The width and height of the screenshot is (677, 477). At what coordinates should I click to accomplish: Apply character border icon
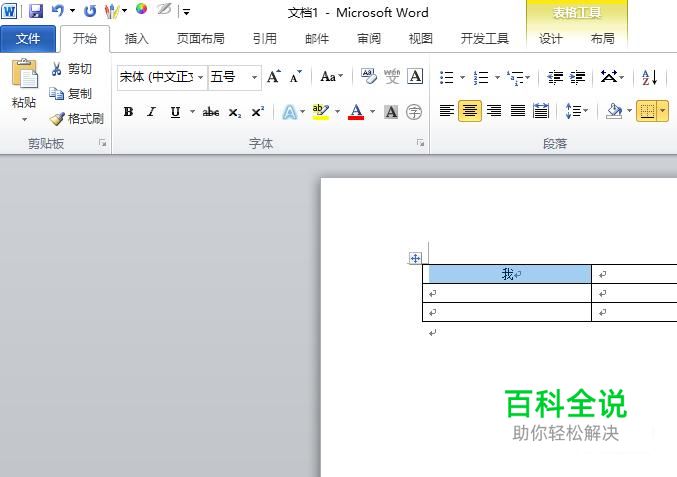click(415, 76)
